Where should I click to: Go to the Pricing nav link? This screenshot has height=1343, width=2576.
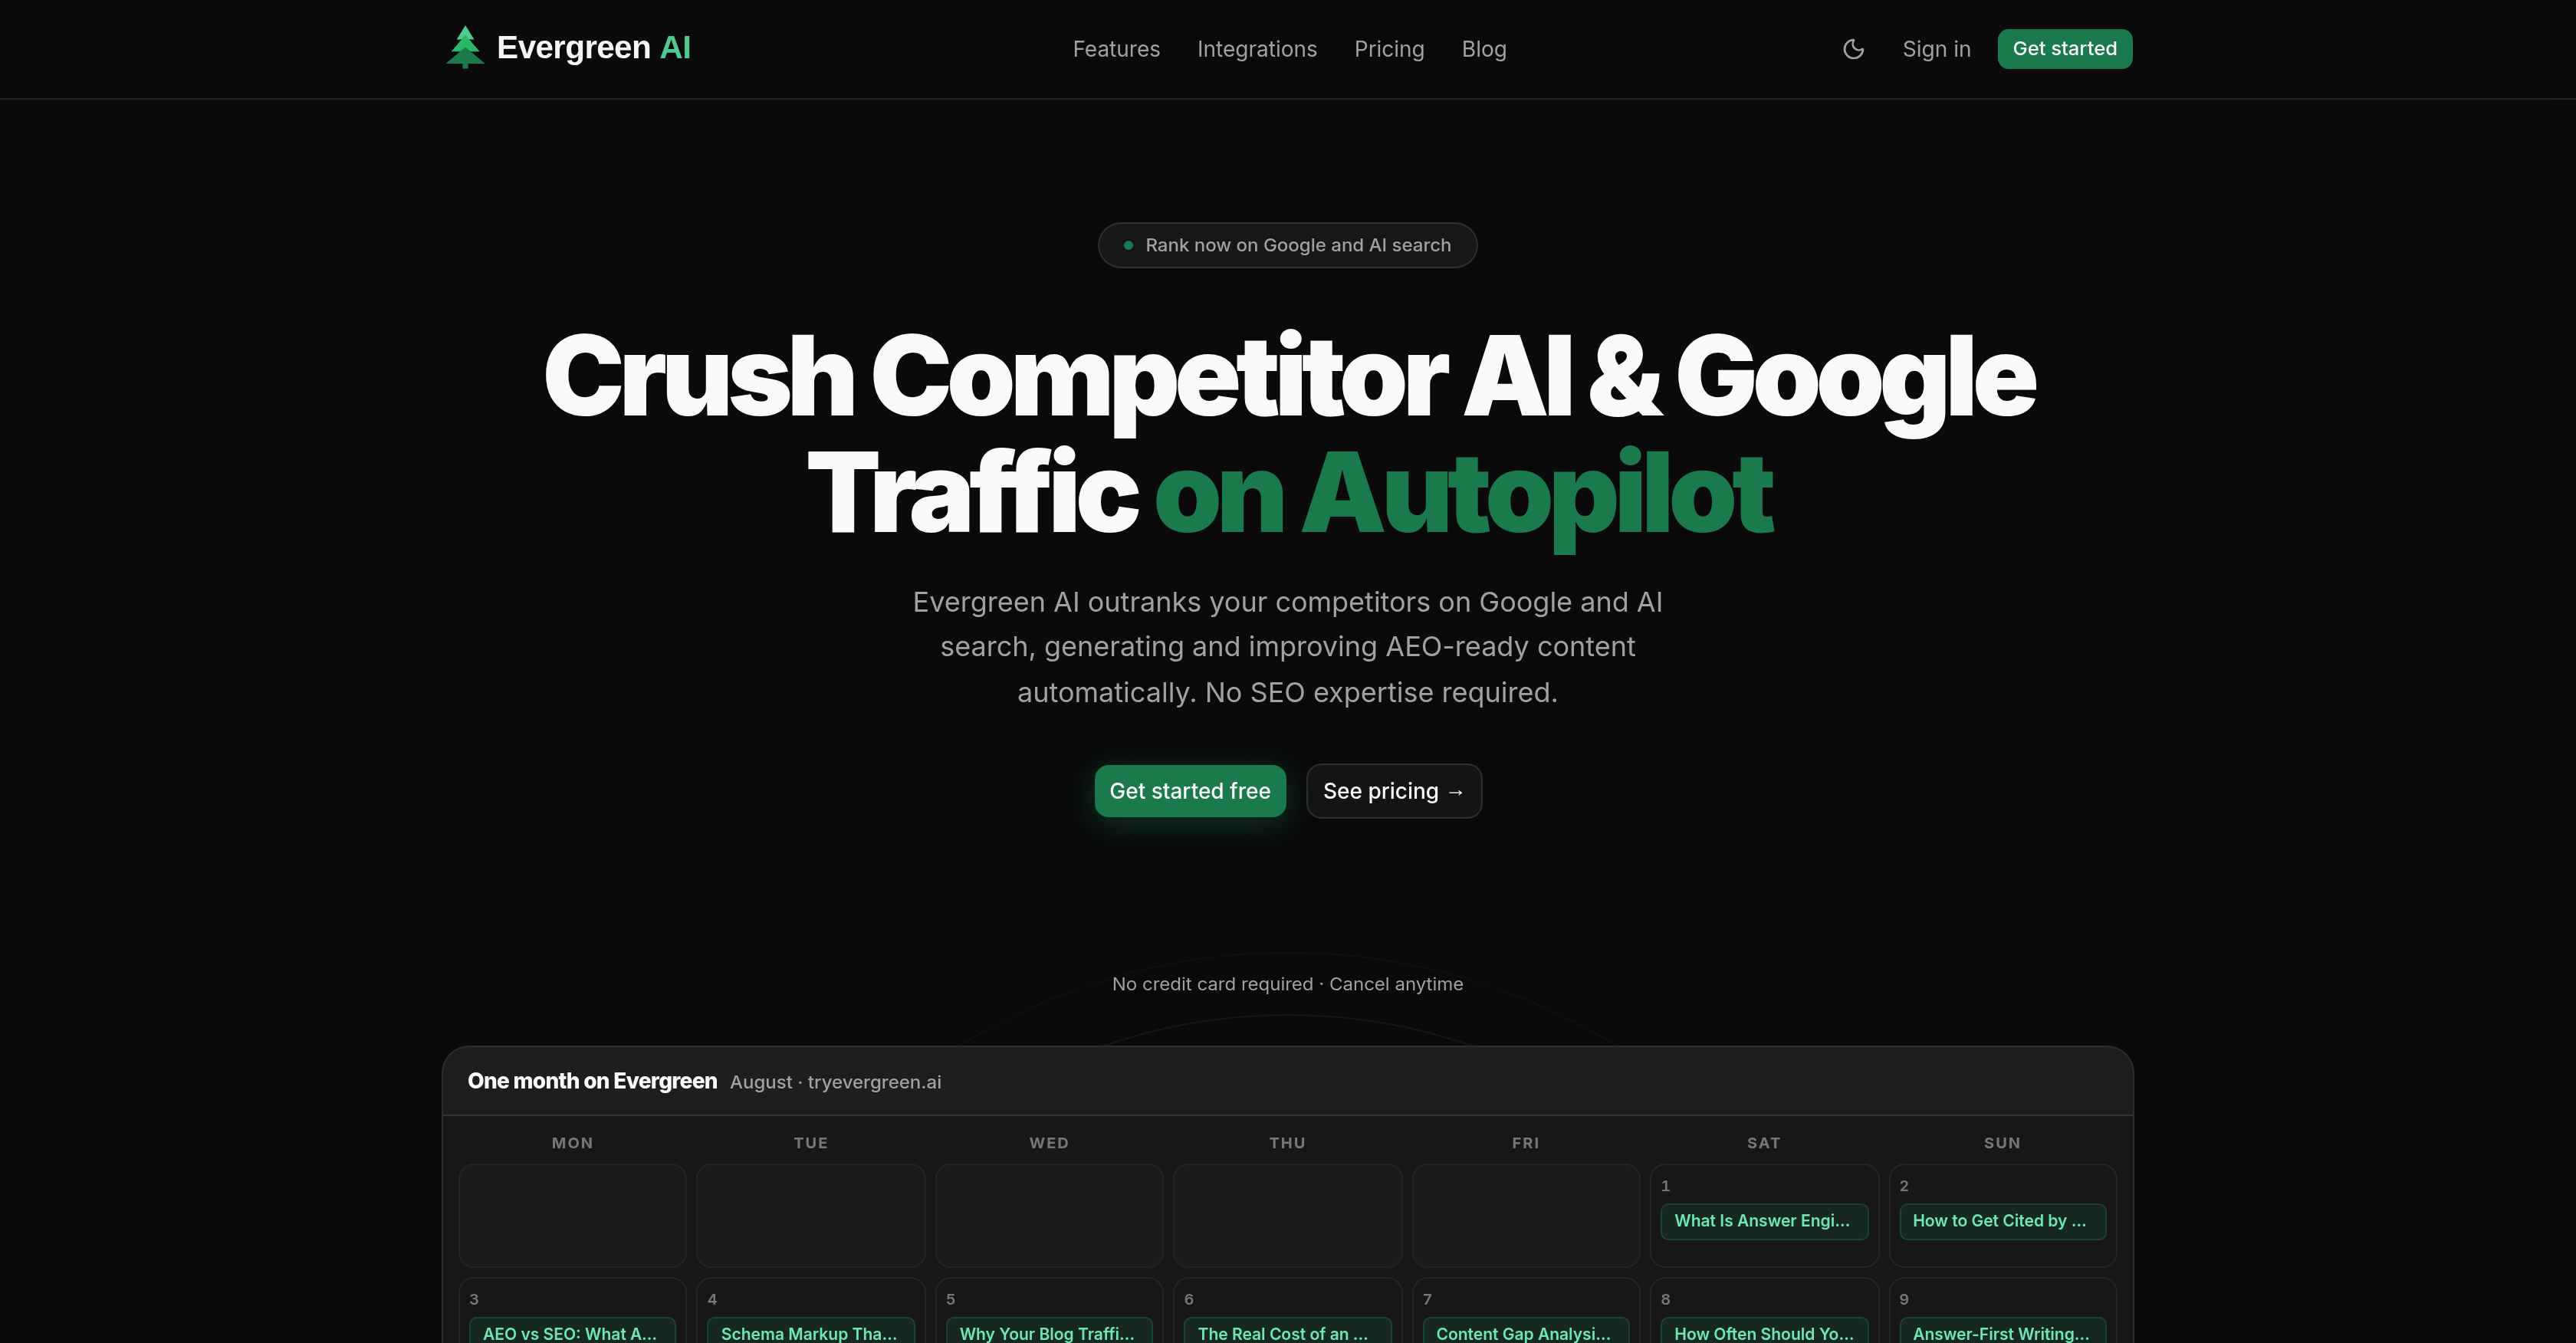pyautogui.click(x=1389, y=49)
